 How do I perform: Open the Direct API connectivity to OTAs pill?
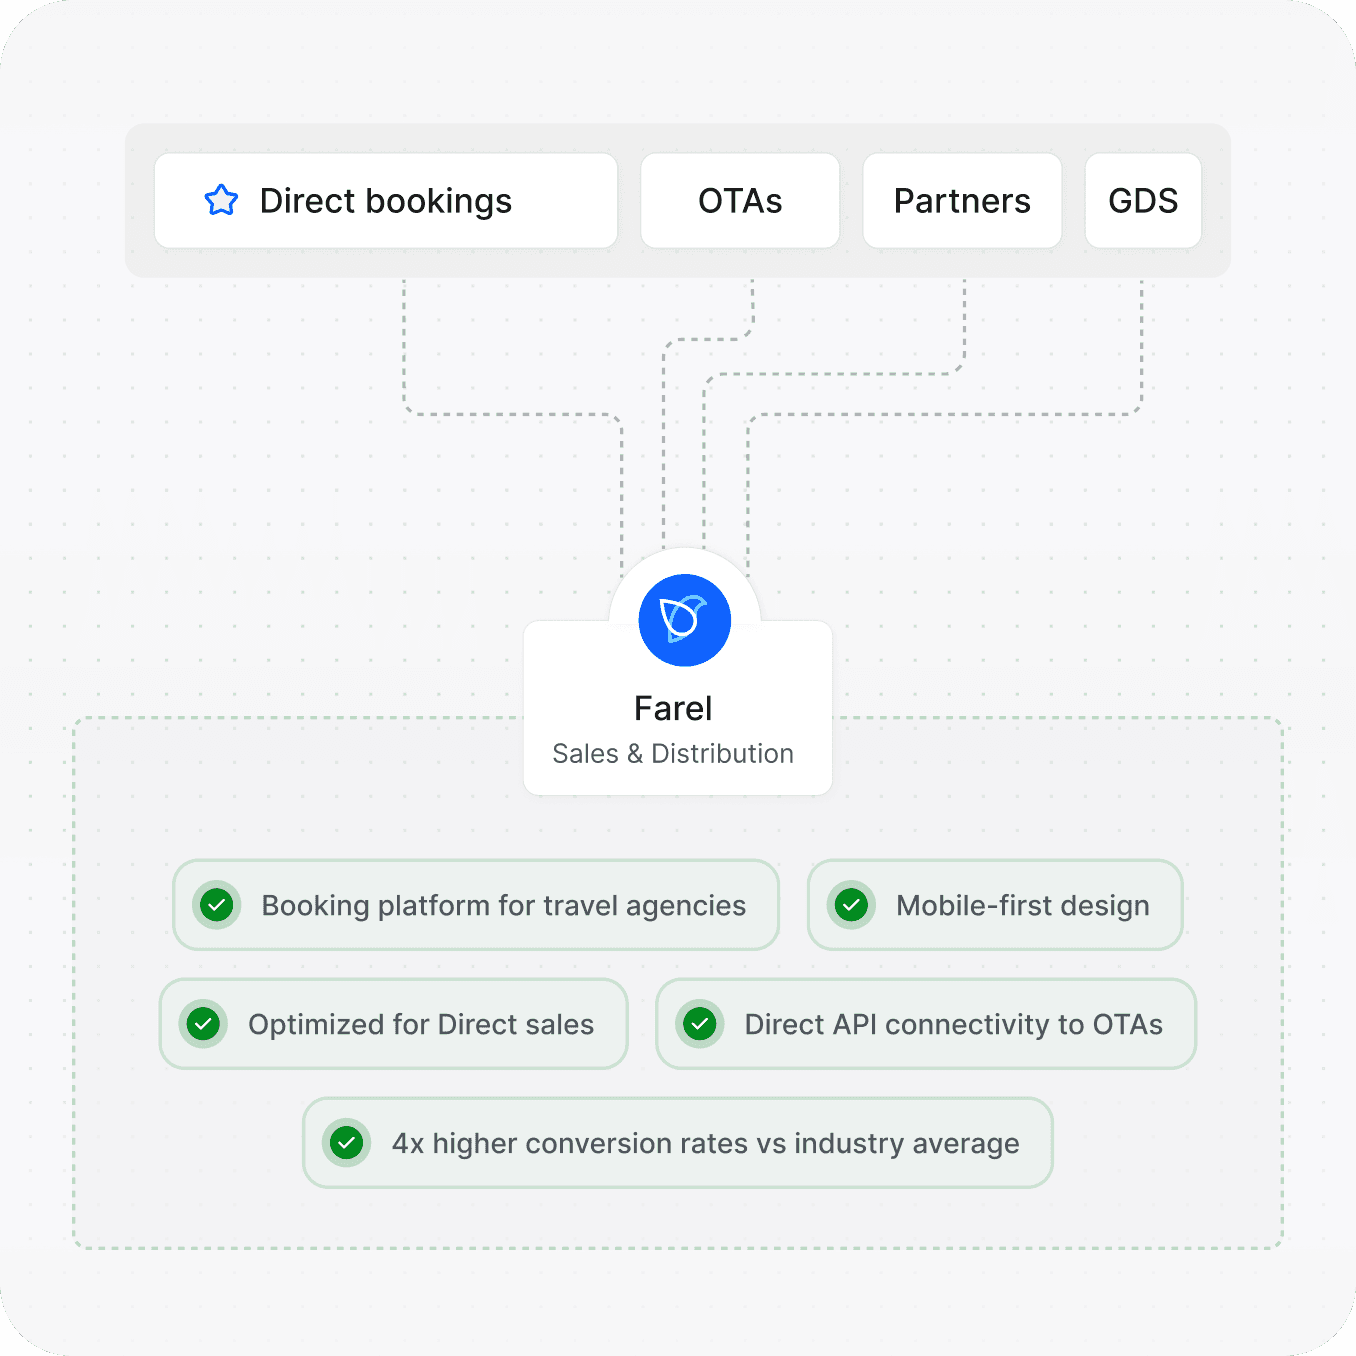(926, 1024)
